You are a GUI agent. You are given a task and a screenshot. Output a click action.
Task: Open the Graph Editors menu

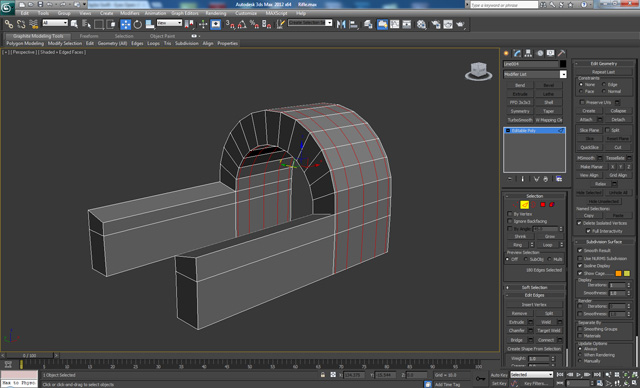(x=185, y=13)
